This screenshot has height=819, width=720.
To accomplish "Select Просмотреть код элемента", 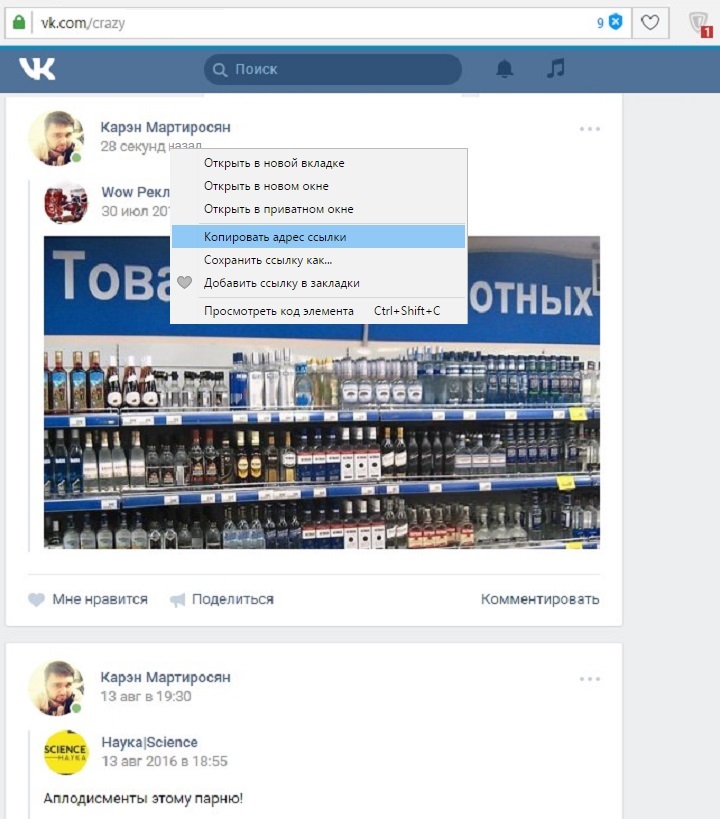I will [x=279, y=311].
